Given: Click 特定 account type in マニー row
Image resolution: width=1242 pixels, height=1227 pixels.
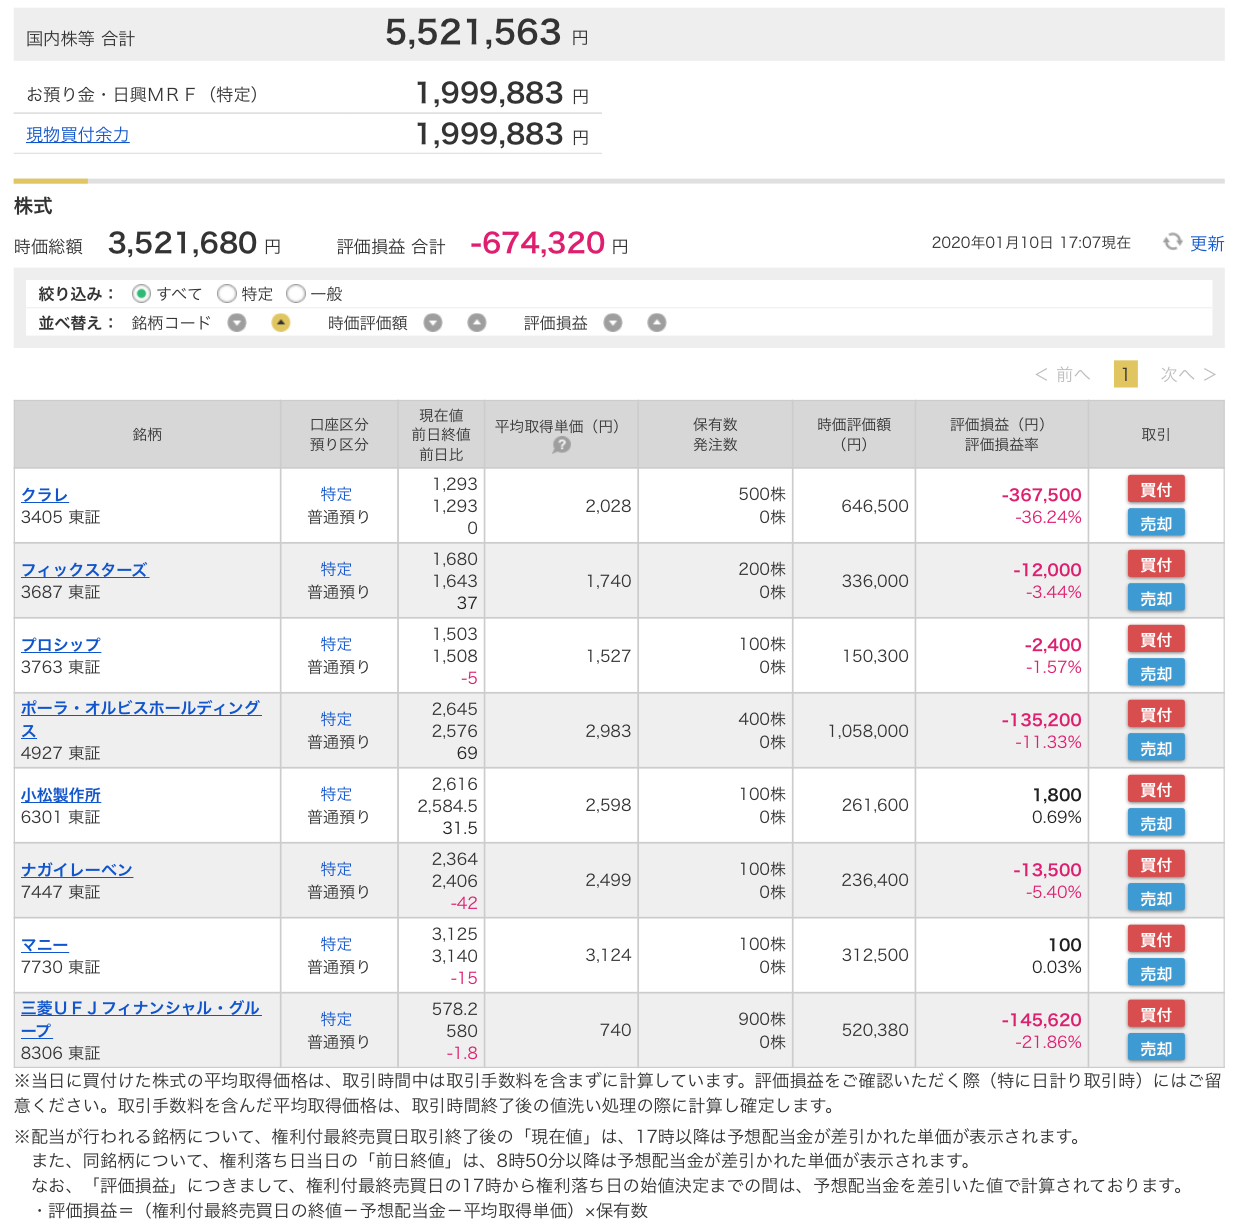Looking at the screenshot, I should (x=337, y=944).
